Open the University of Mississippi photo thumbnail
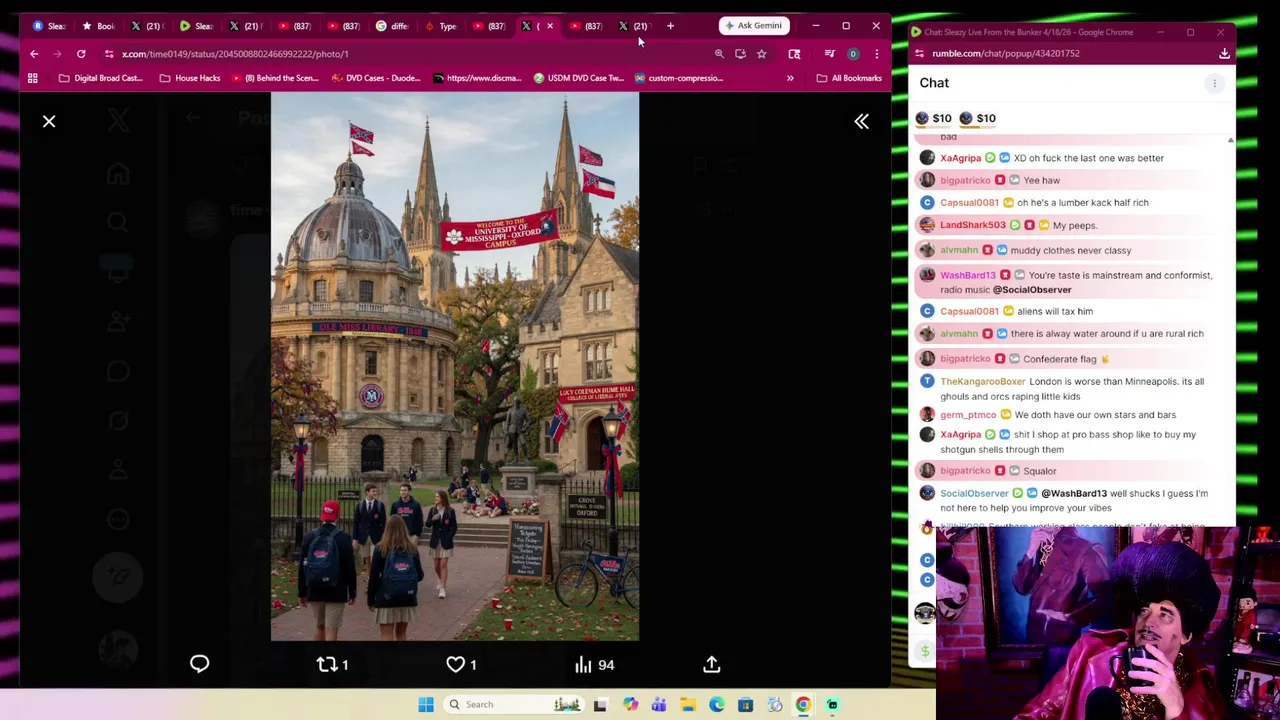Screen dimensions: 1280x720 455,366
